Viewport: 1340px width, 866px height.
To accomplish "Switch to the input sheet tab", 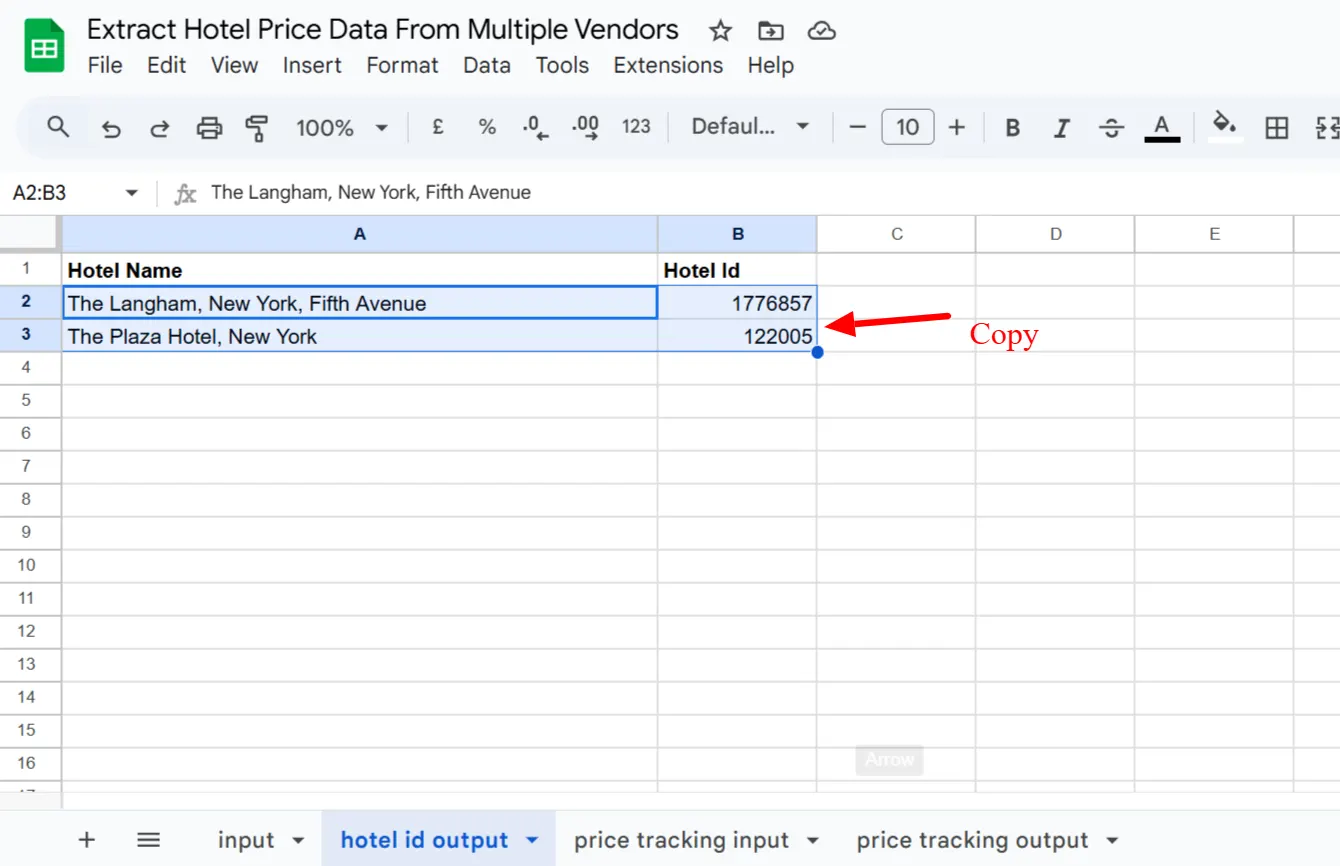I will coord(246,840).
